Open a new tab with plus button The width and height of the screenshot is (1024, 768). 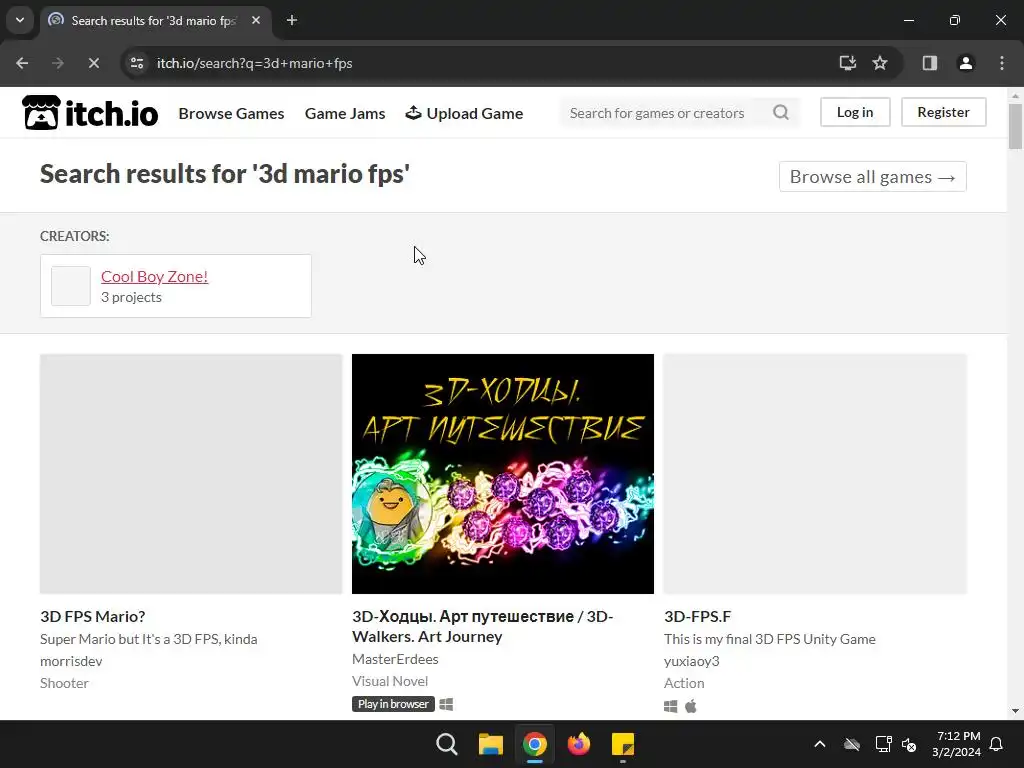coord(292,20)
